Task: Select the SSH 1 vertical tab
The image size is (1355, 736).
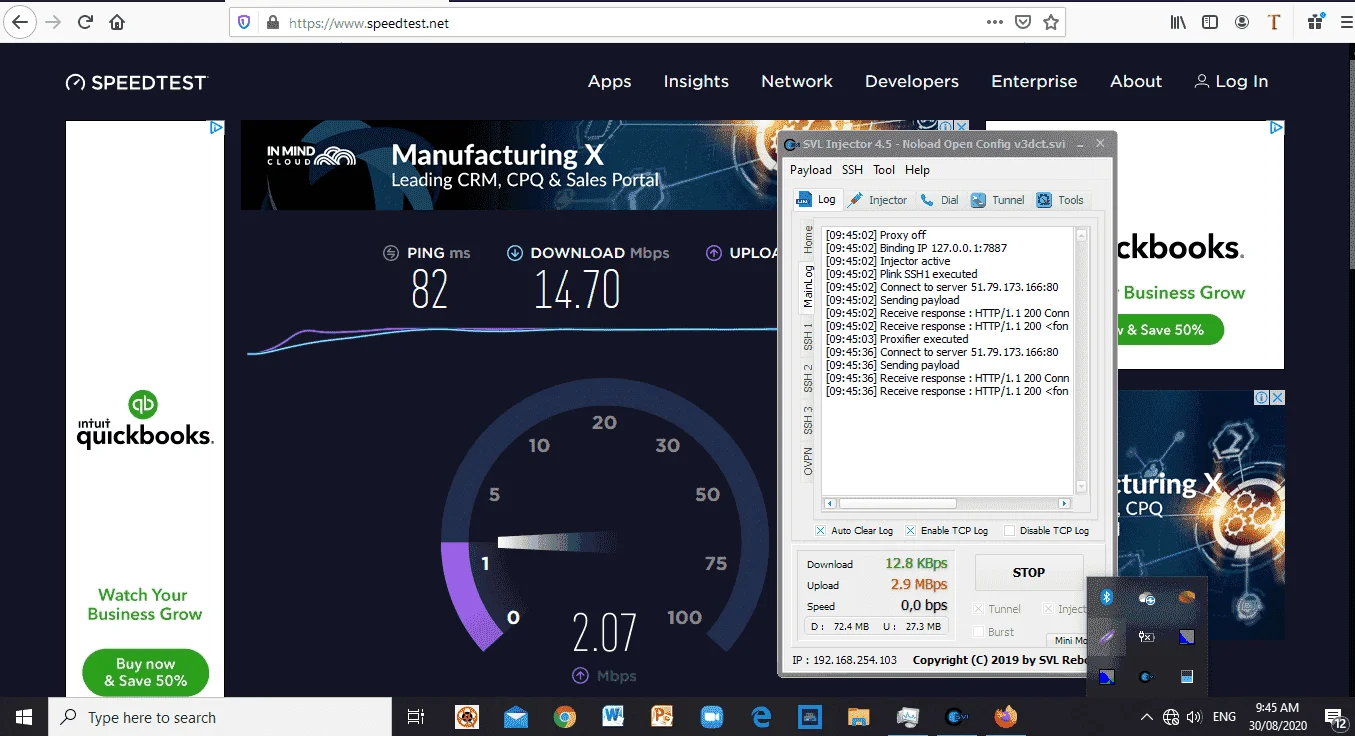Action: pyautogui.click(x=808, y=336)
